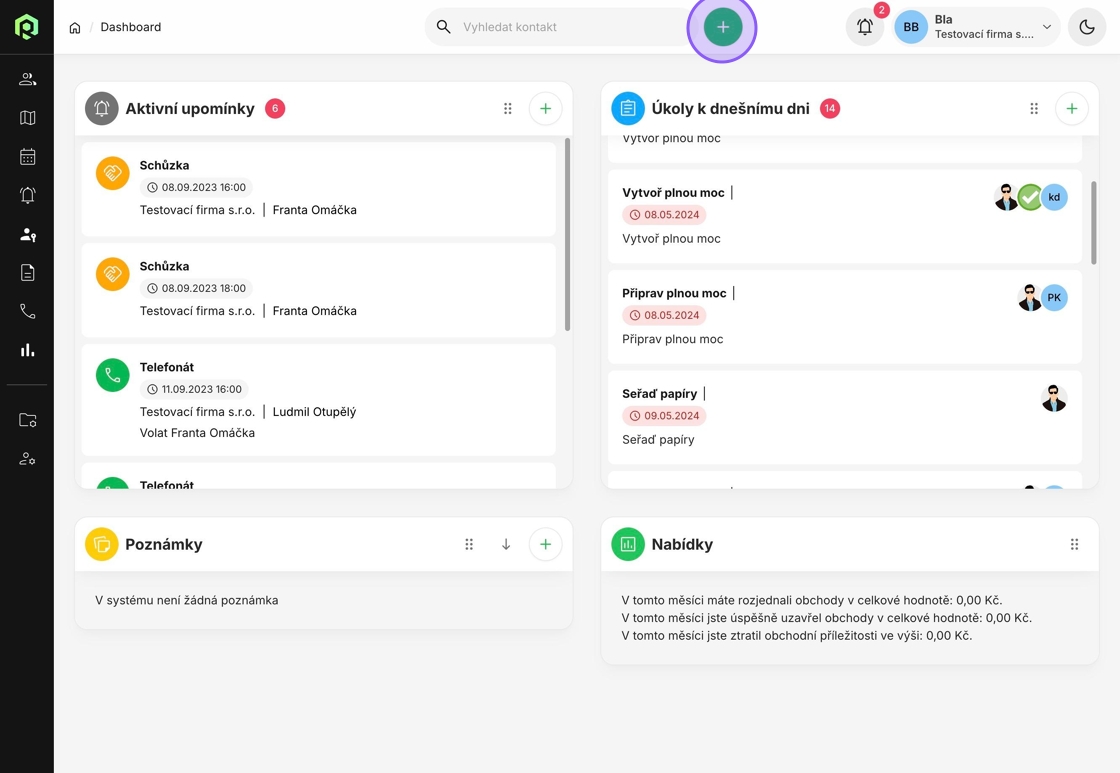Open Schůzka reminder at 08.09.2023 18:00
The width and height of the screenshot is (1120, 773).
[x=319, y=289]
